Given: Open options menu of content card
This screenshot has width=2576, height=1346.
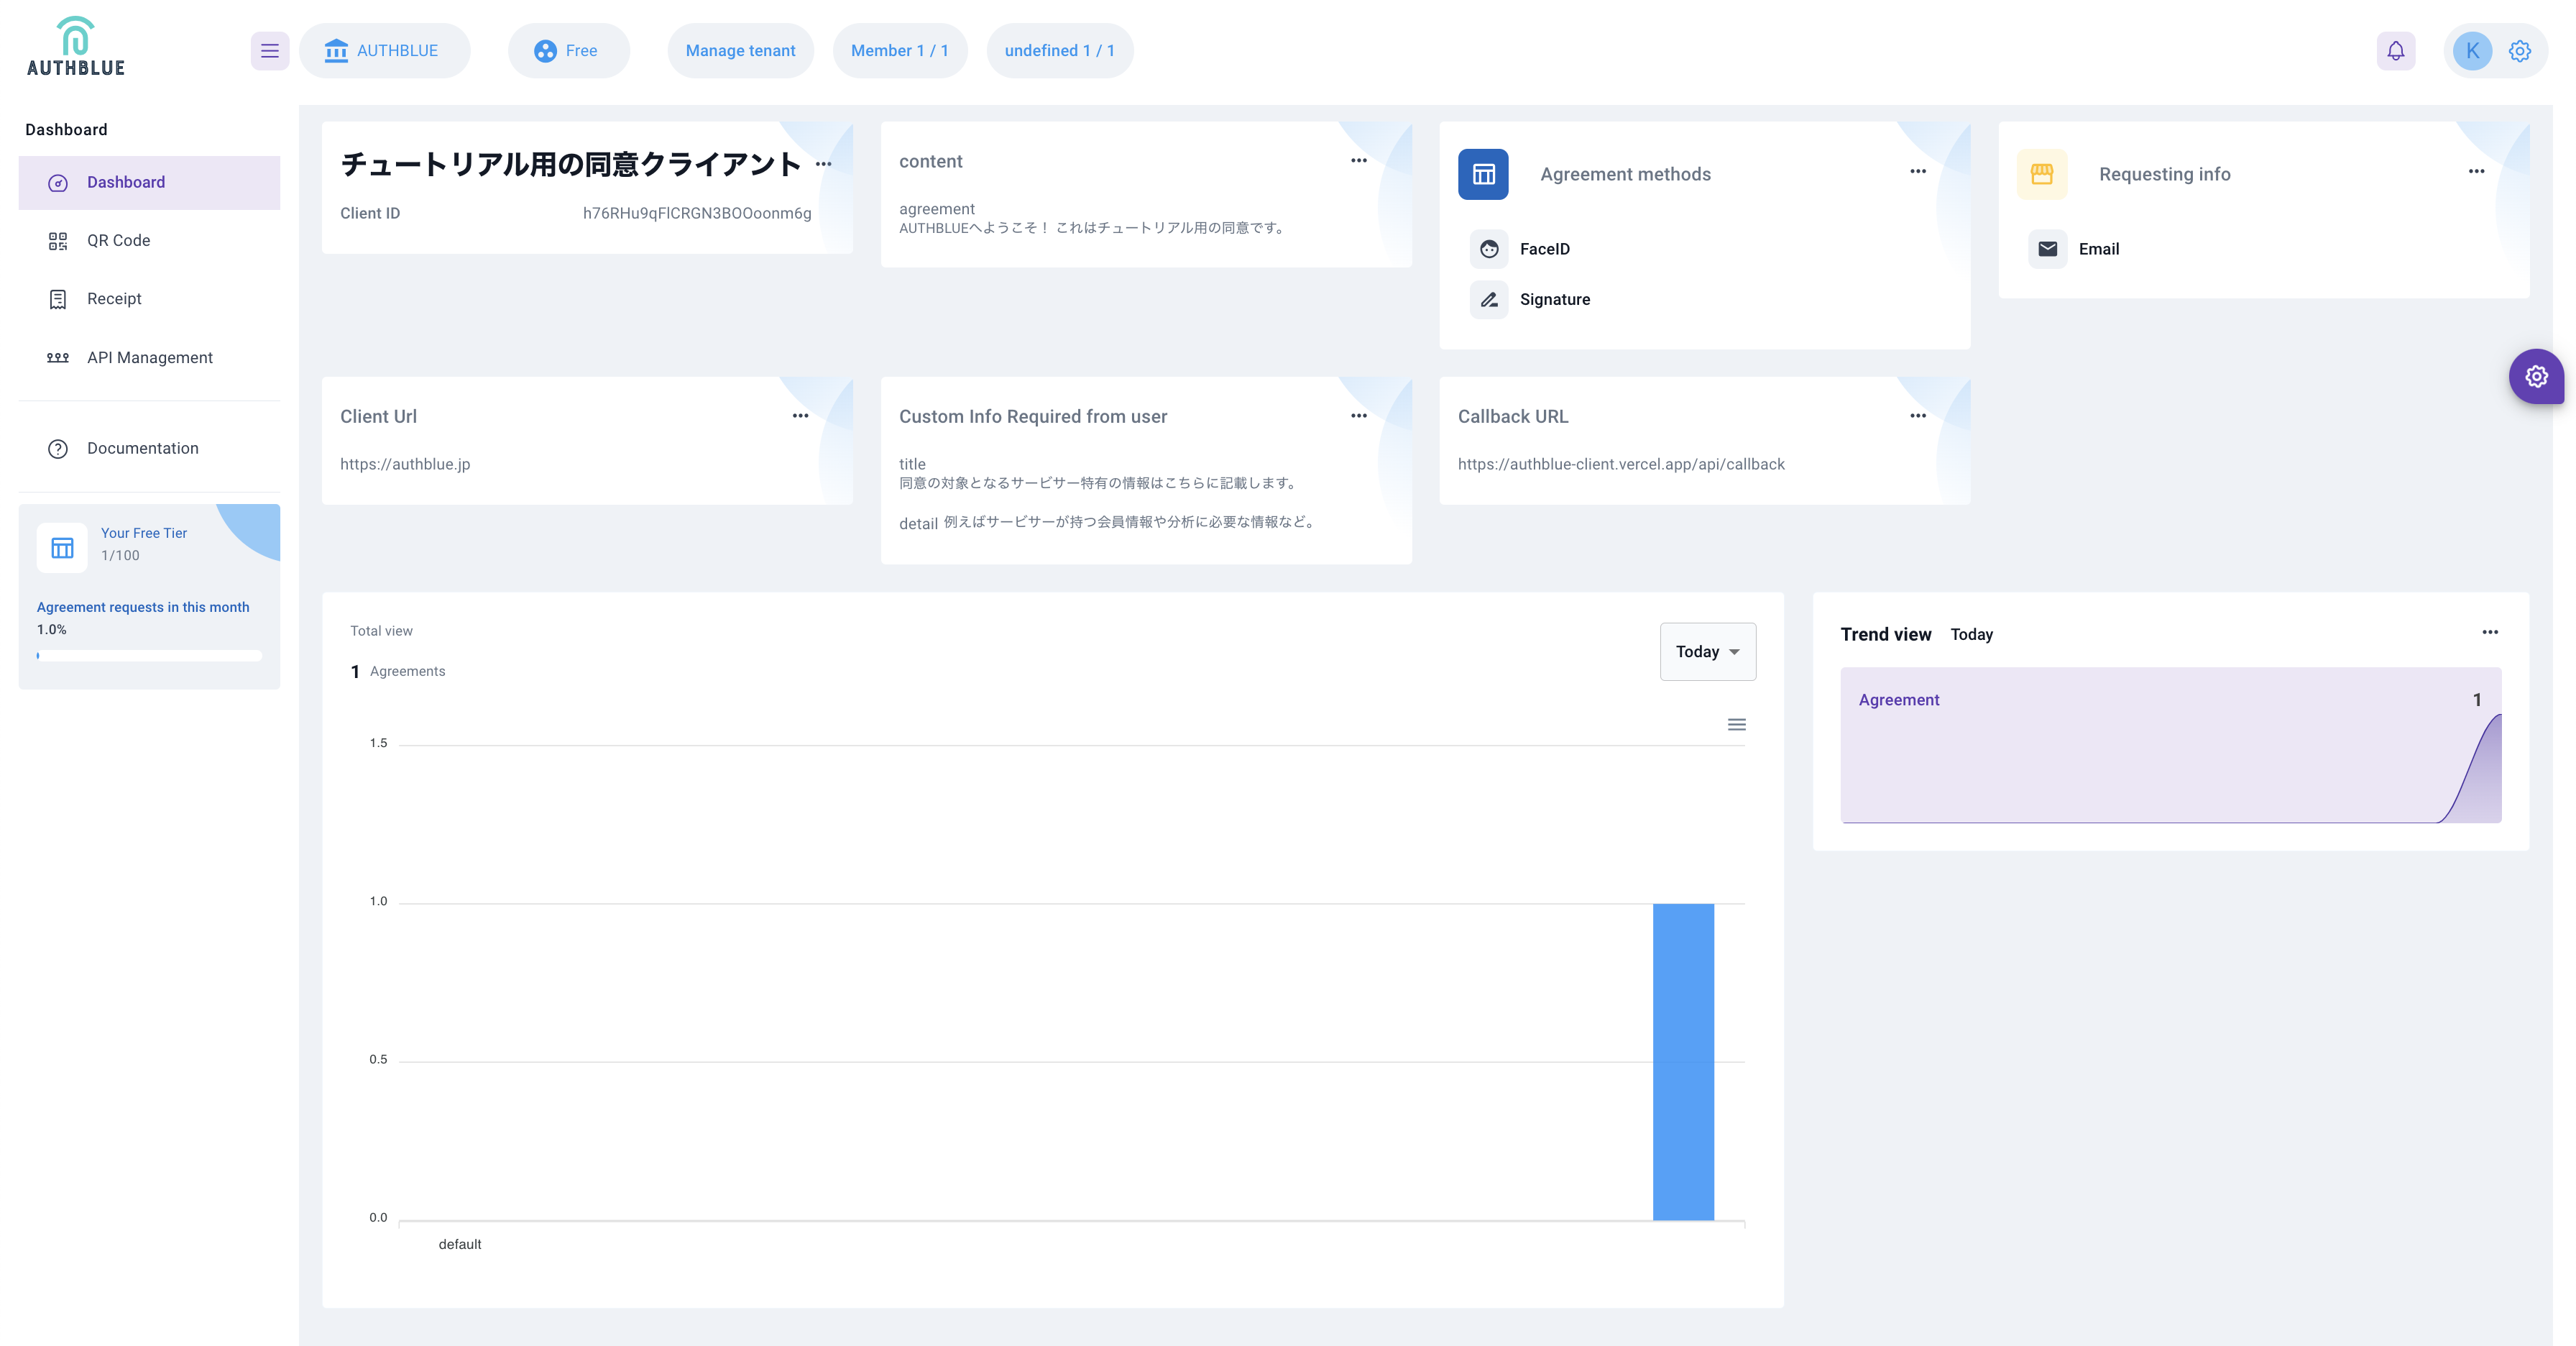Looking at the screenshot, I should click(x=1358, y=160).
